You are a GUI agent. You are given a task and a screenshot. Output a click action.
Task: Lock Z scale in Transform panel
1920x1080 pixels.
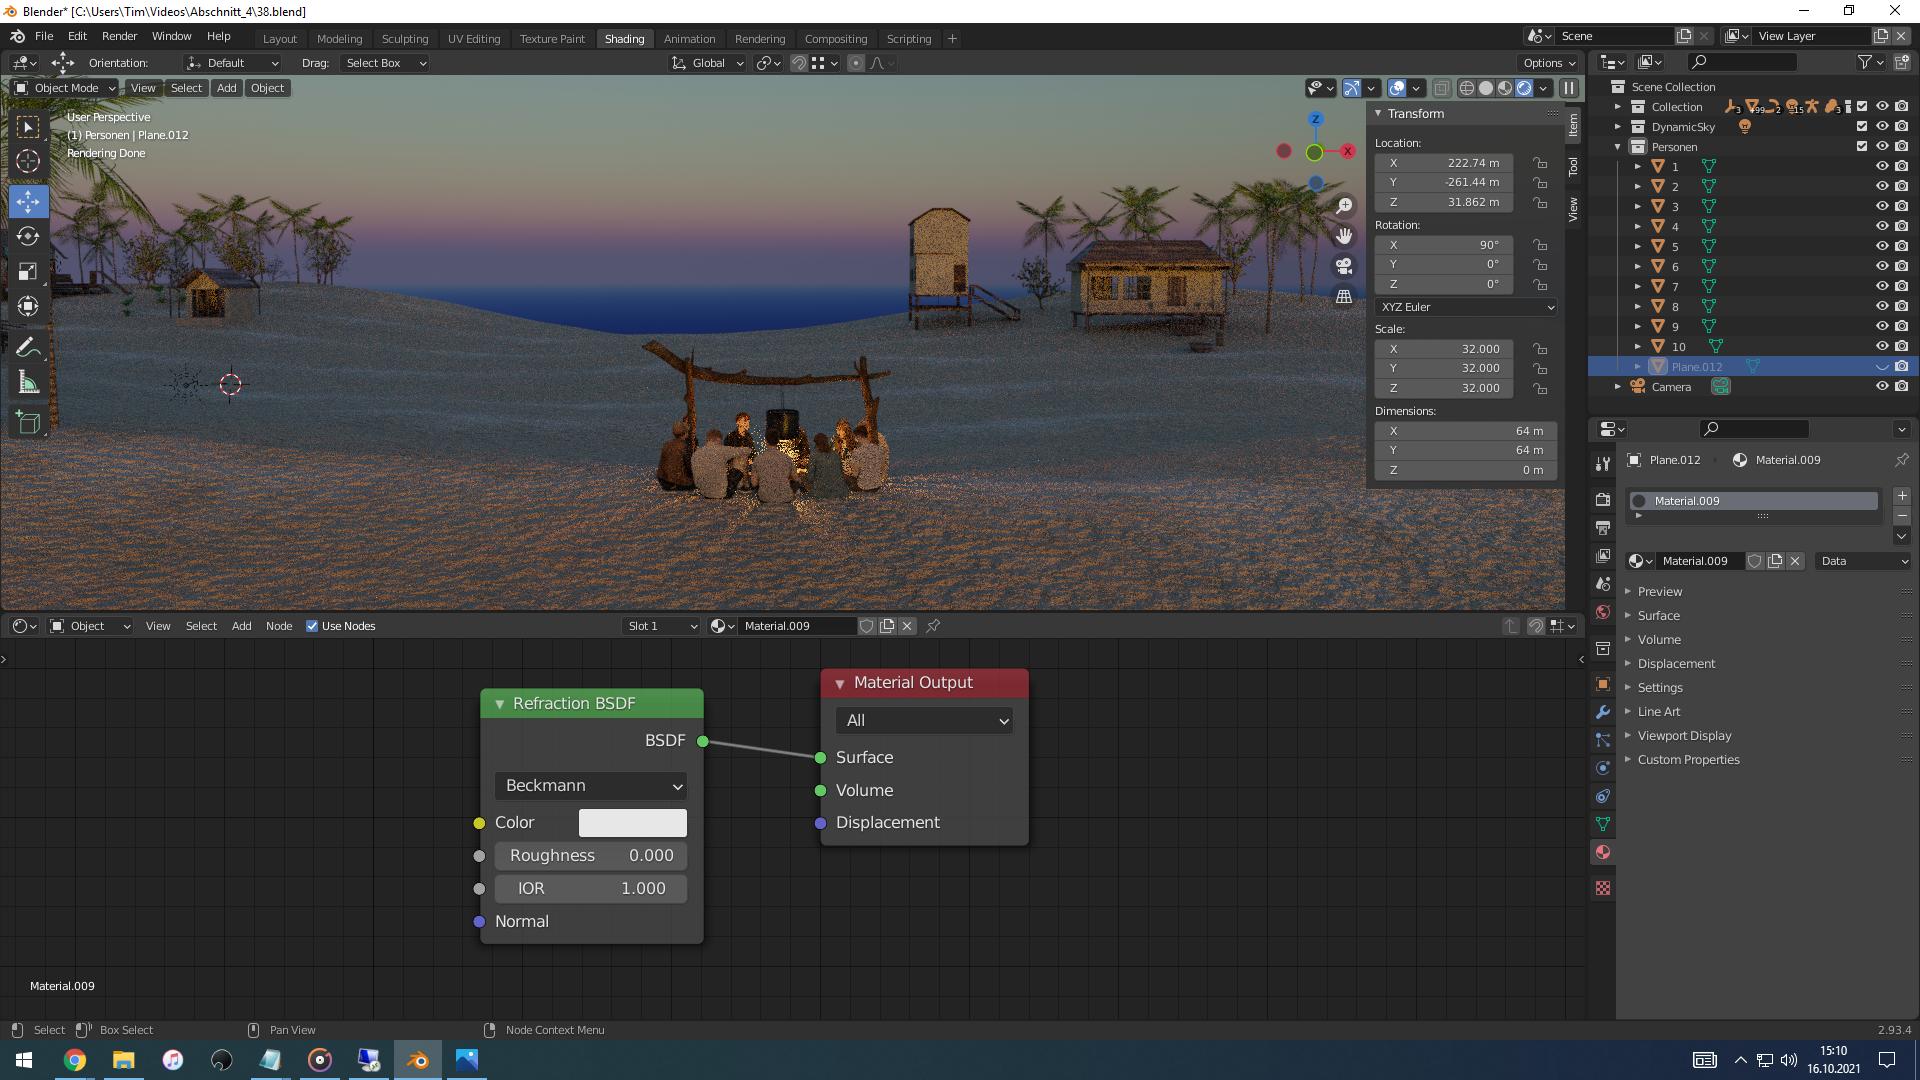(1540, 388)
